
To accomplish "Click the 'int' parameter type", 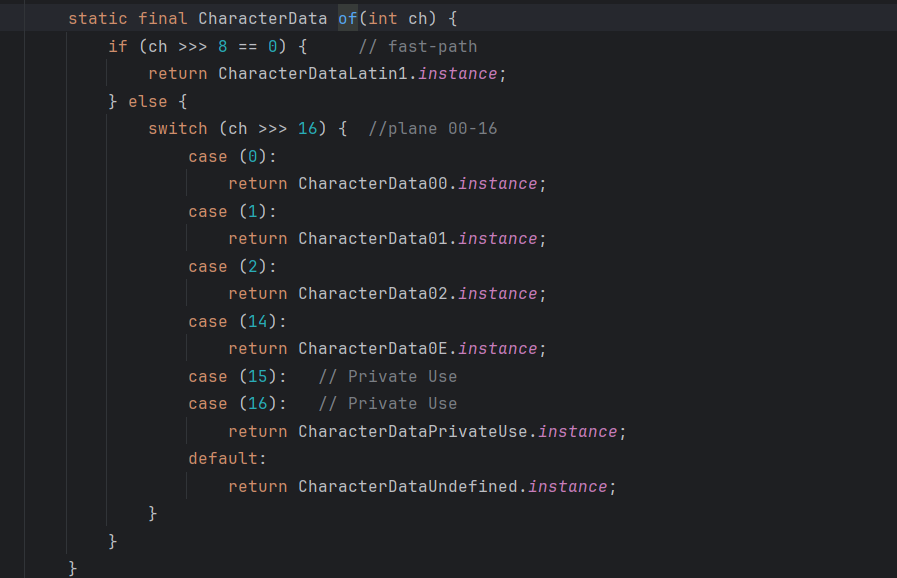I will (383, 18).
